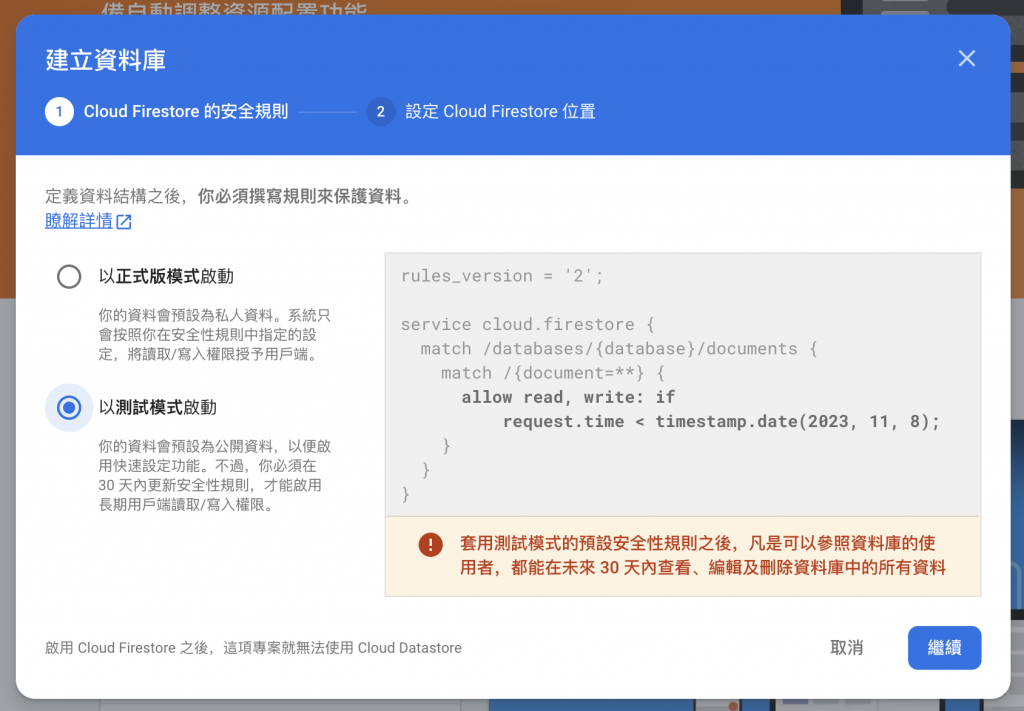Click the 取消 button
Viewport: 1024px width, 711px height.
(x=847, y=648)
